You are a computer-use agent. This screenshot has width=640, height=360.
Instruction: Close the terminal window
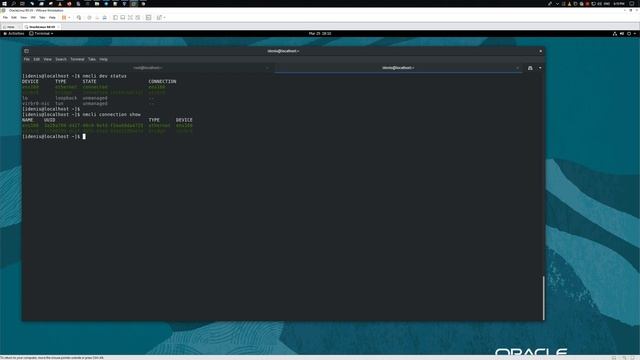(541, 51)
